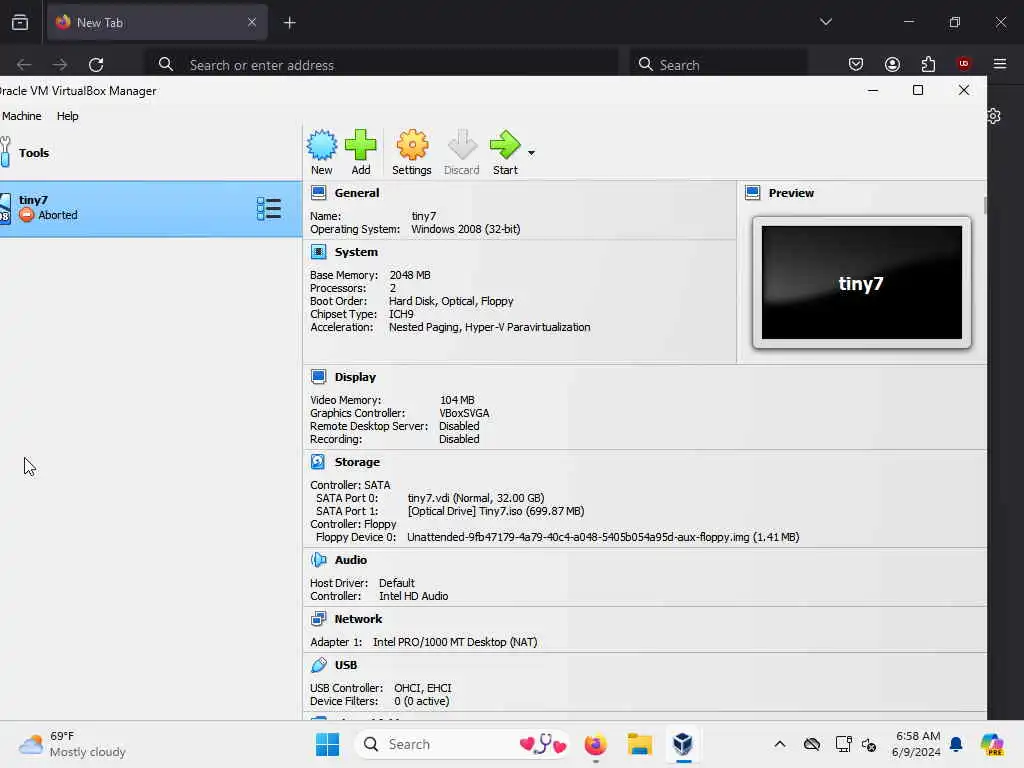Open Copilot preview icon in taskbar

(992, 744)
